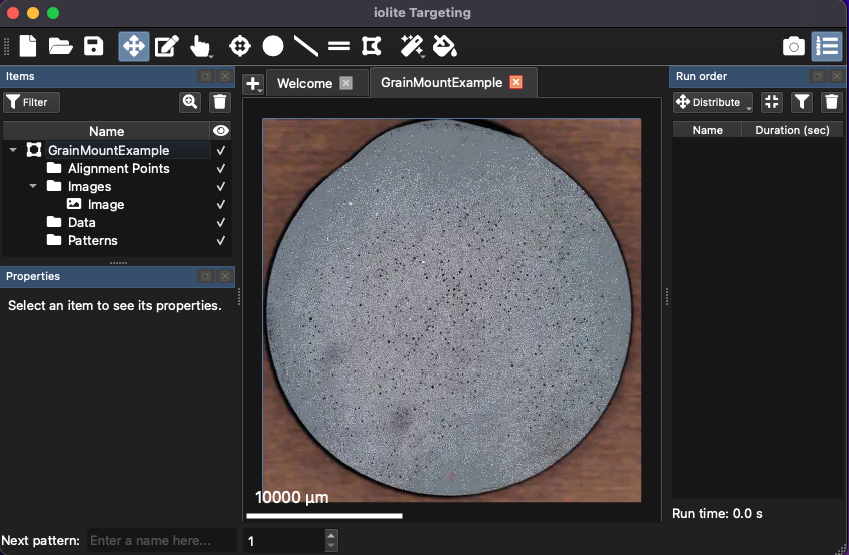Select the Image item in tree
This screenshot has height=555, width=849.
click(106, 204)
